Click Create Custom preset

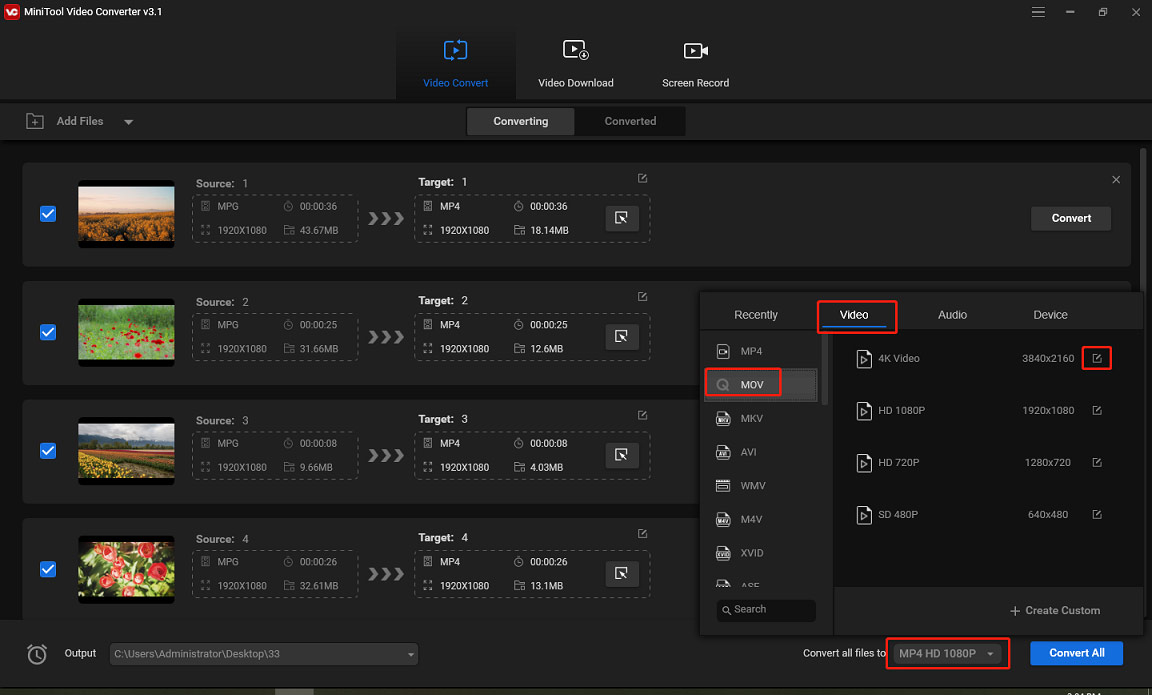[1054, 610]
